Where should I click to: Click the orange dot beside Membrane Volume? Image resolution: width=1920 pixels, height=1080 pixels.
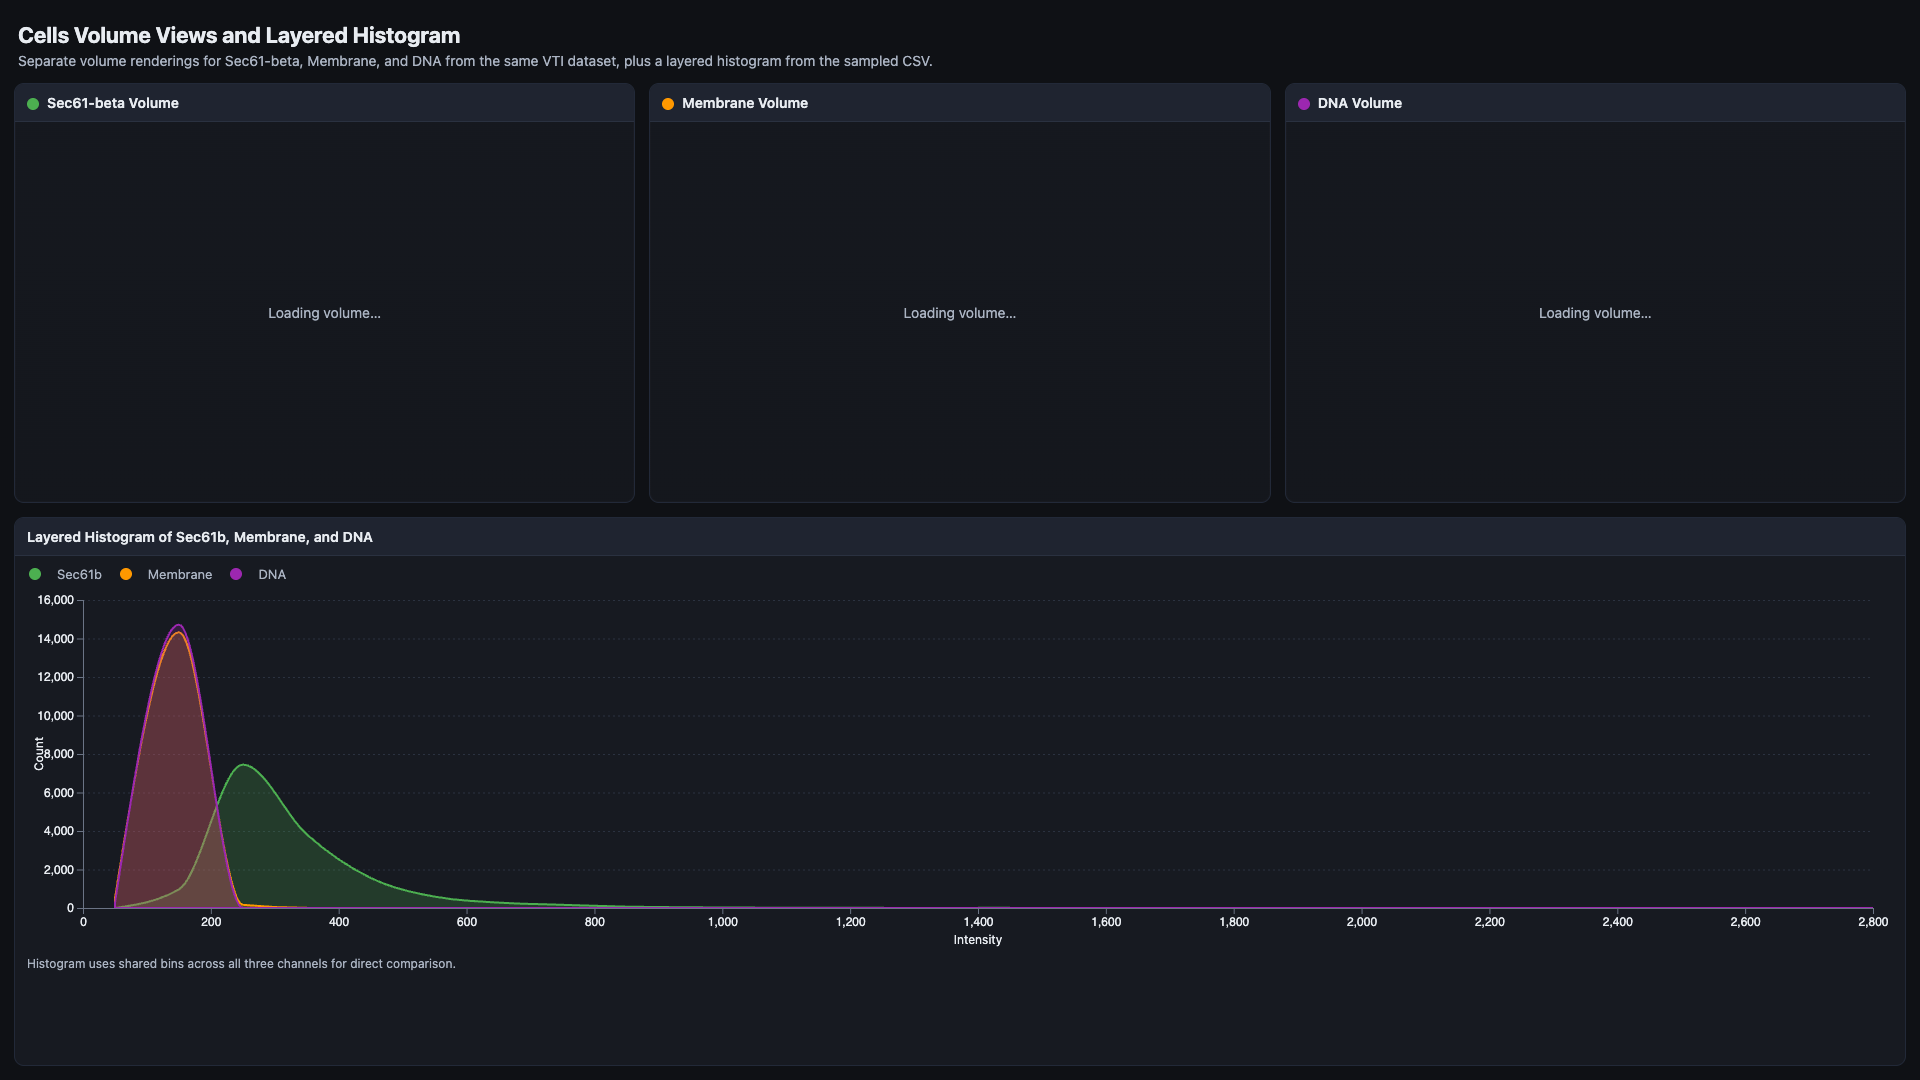pos(668,104)
